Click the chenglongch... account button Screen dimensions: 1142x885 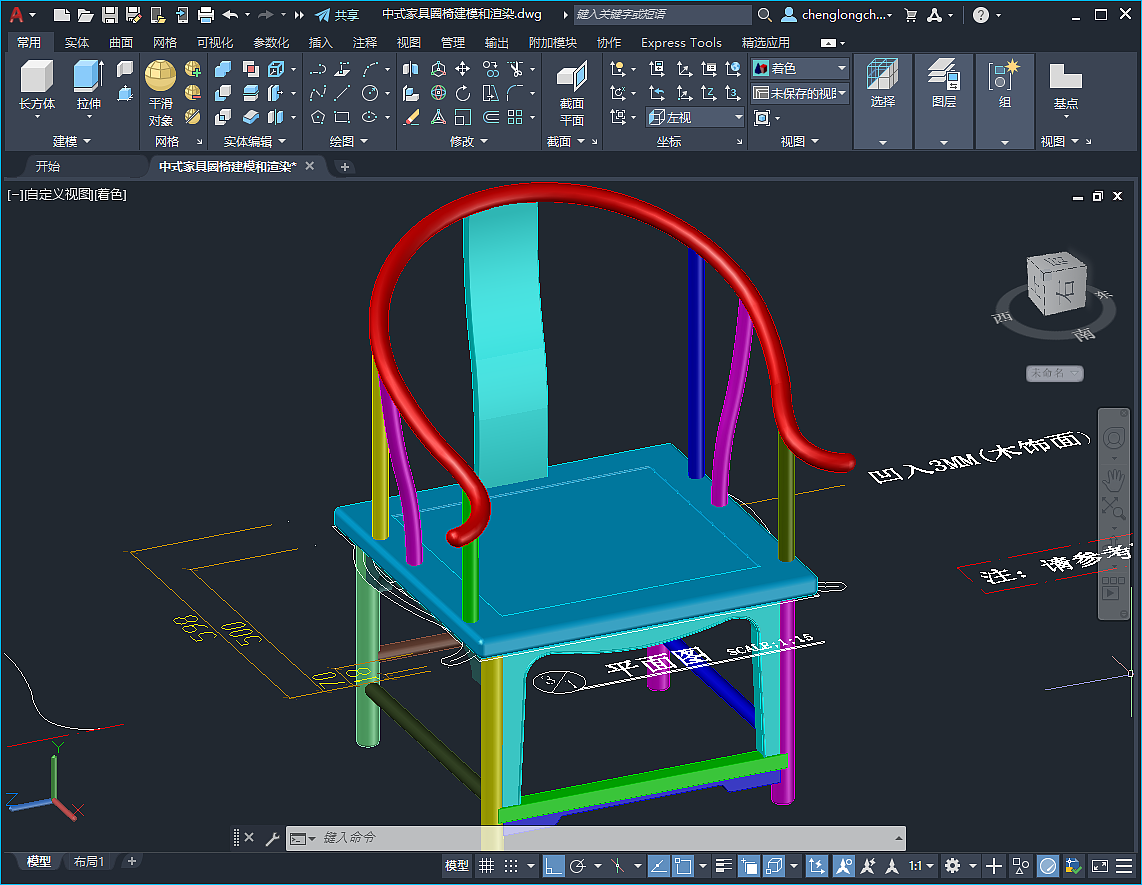click(x=837, y=15)
